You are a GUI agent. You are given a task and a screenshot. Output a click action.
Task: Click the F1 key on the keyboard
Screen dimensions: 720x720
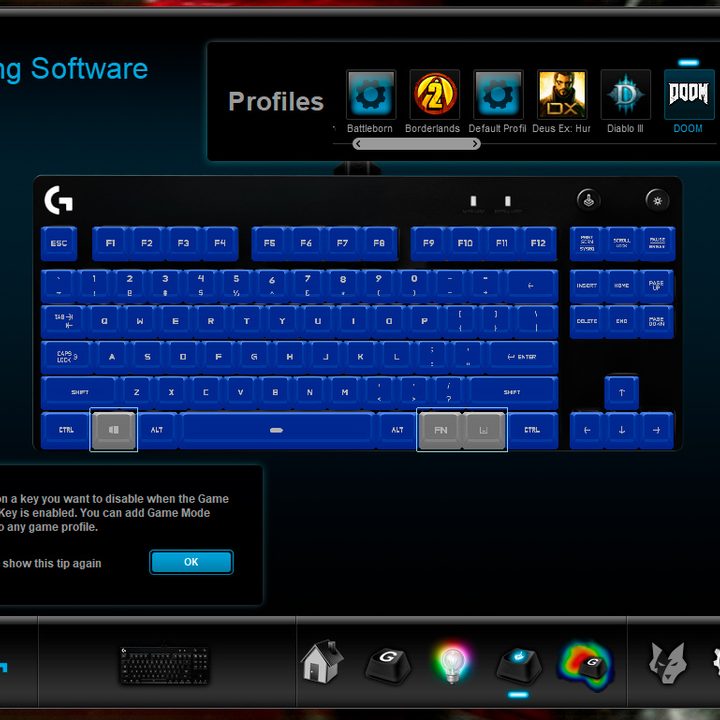(110, 243)
